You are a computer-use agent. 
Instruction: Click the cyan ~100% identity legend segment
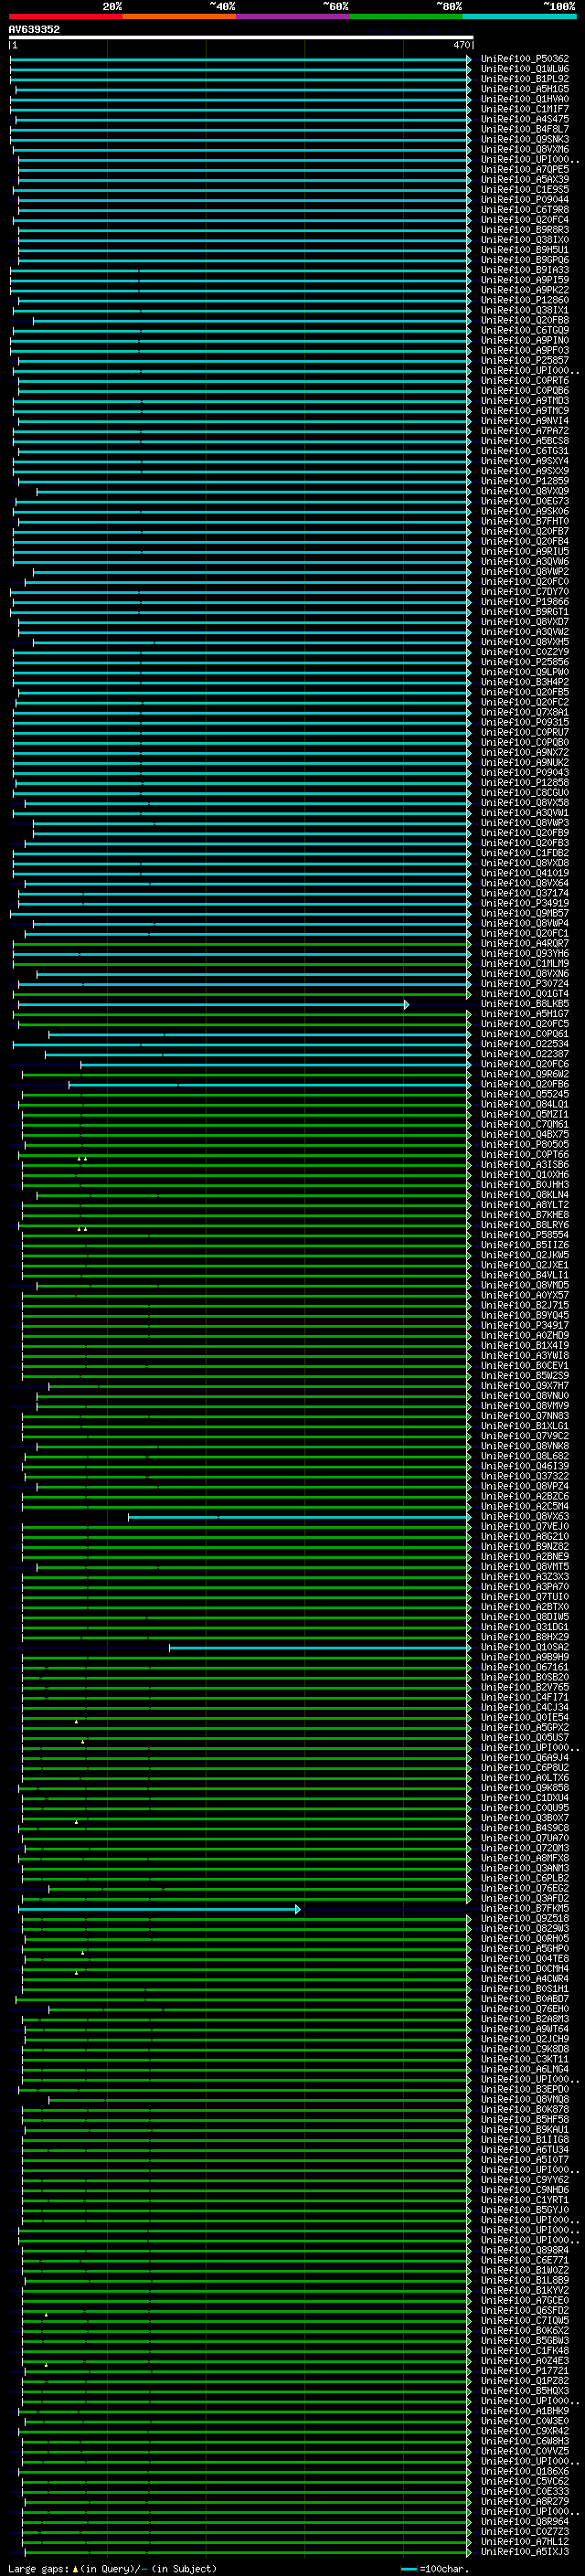point(520,16)
